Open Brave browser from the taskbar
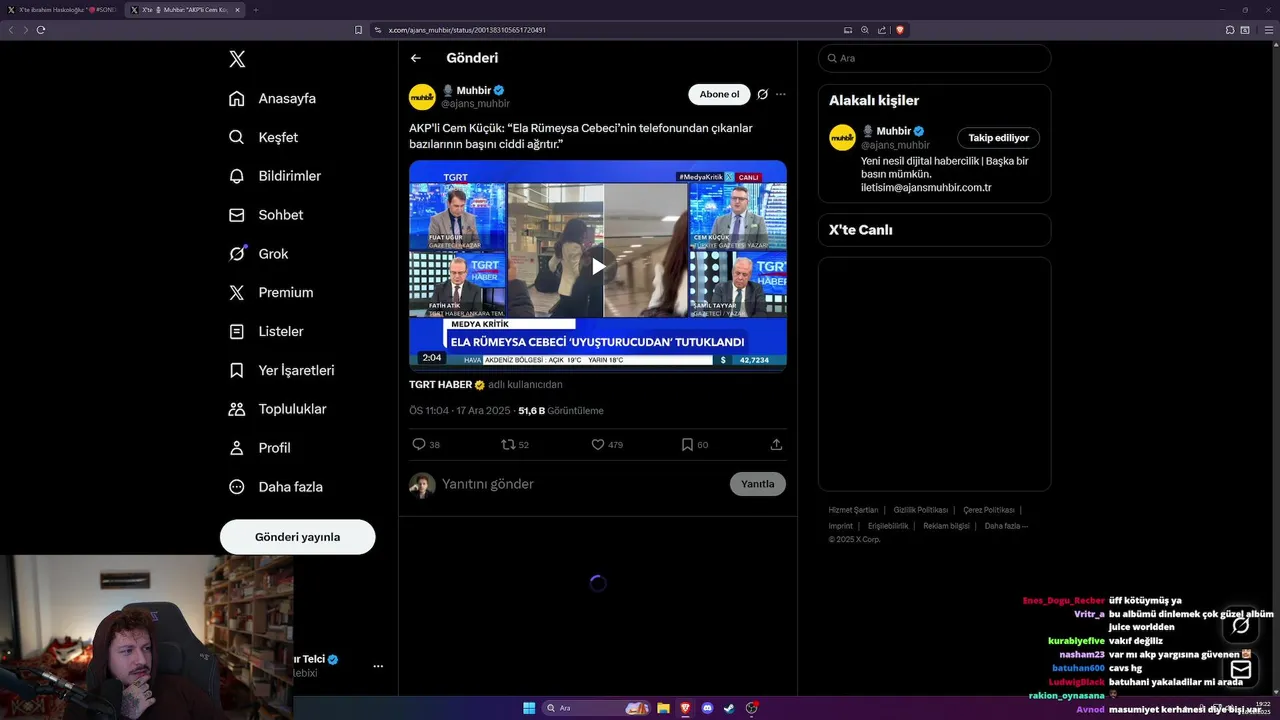Screen dimensions: 1280x720 pyautogui.click(x=685, y=708)
